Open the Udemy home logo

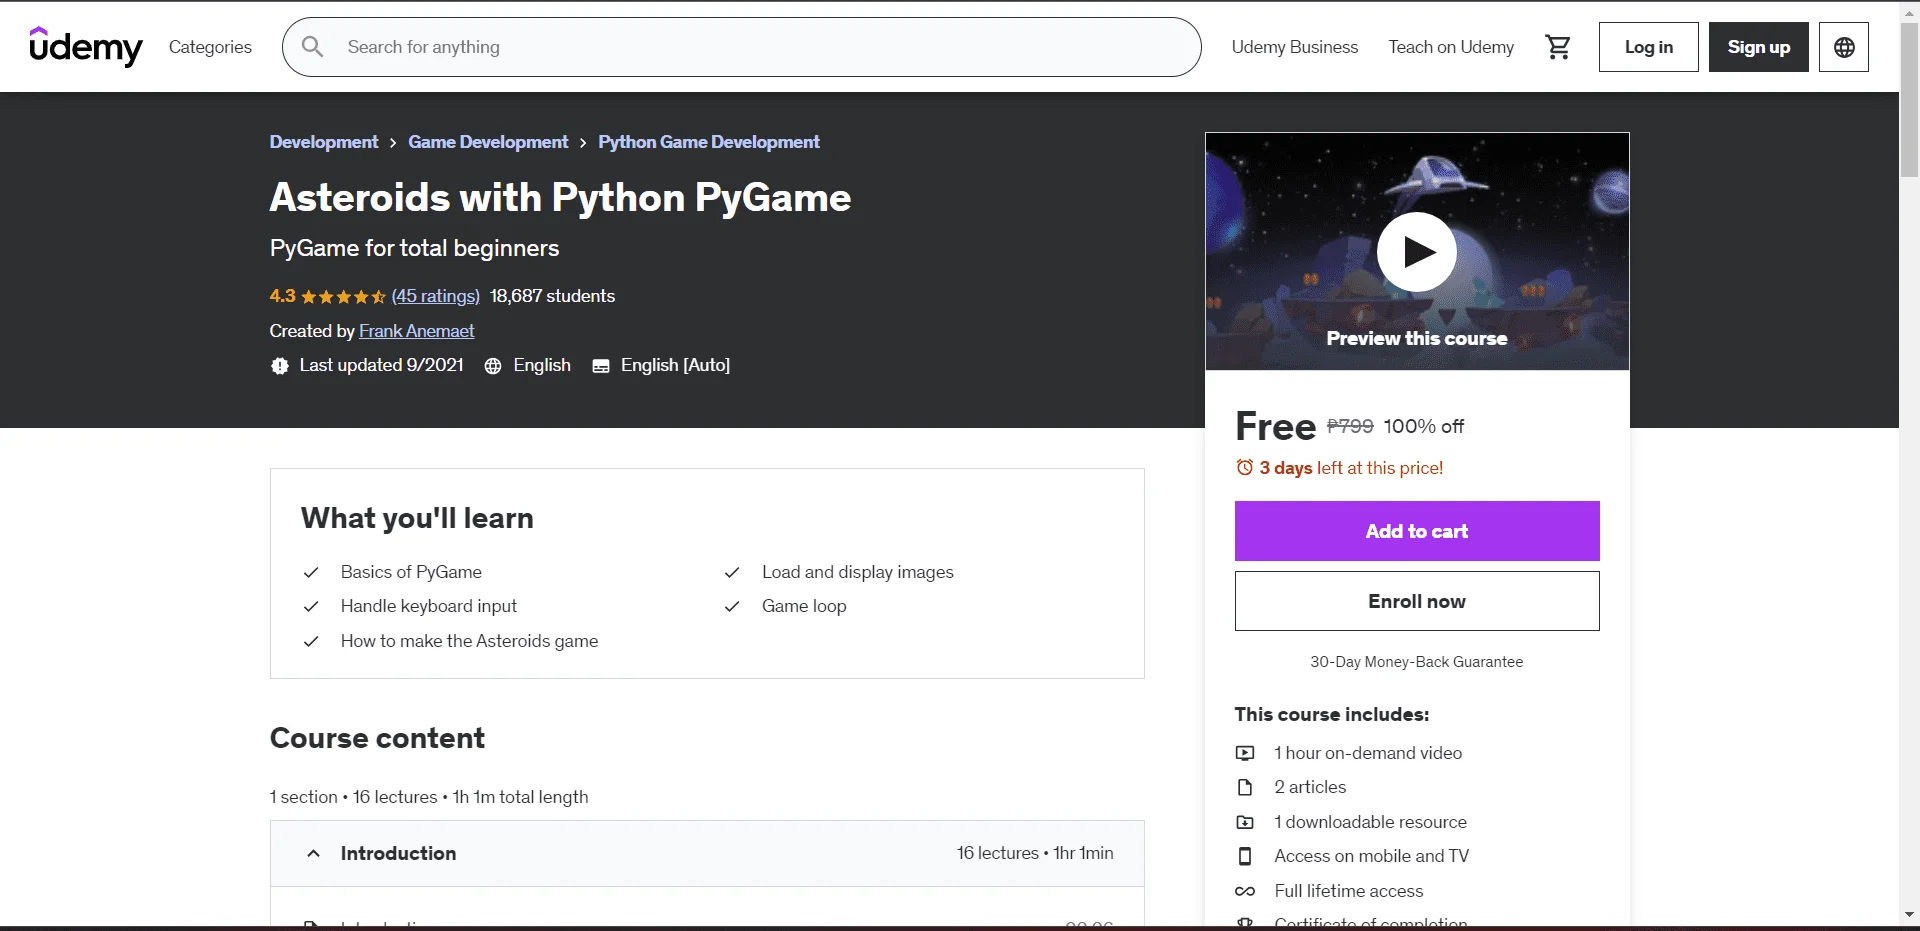86,46
